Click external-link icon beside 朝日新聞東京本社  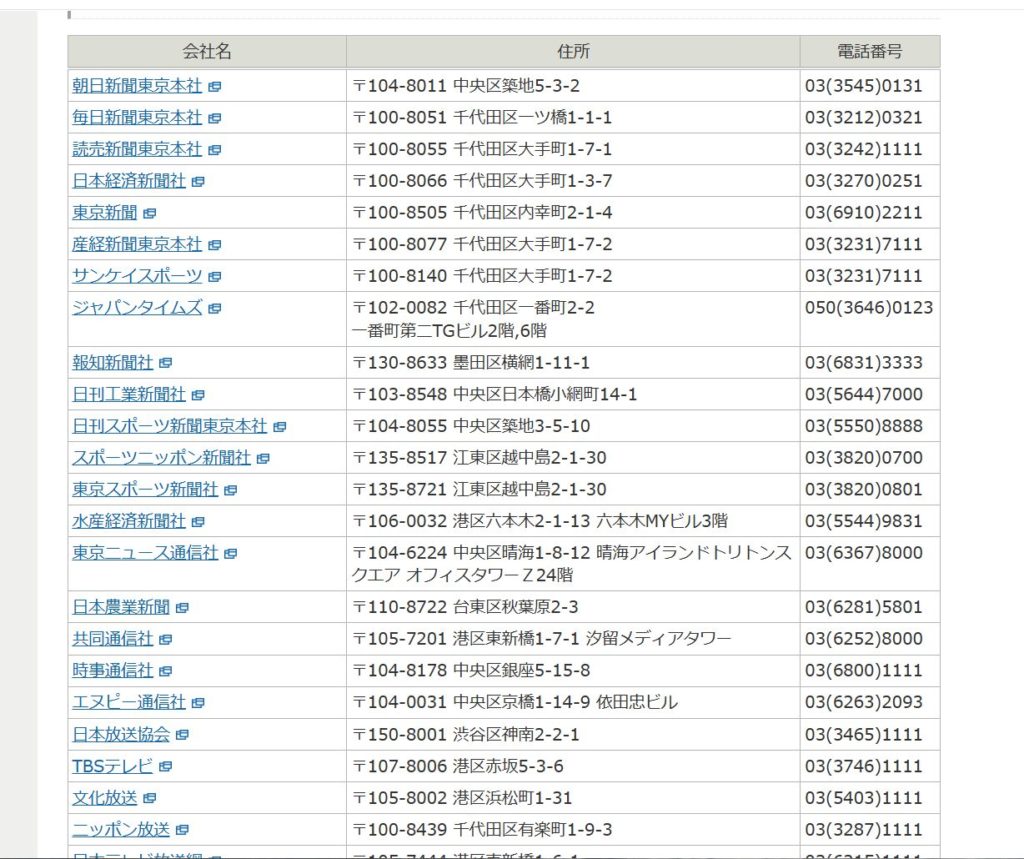pyautogui.click(x=215, y=87)
